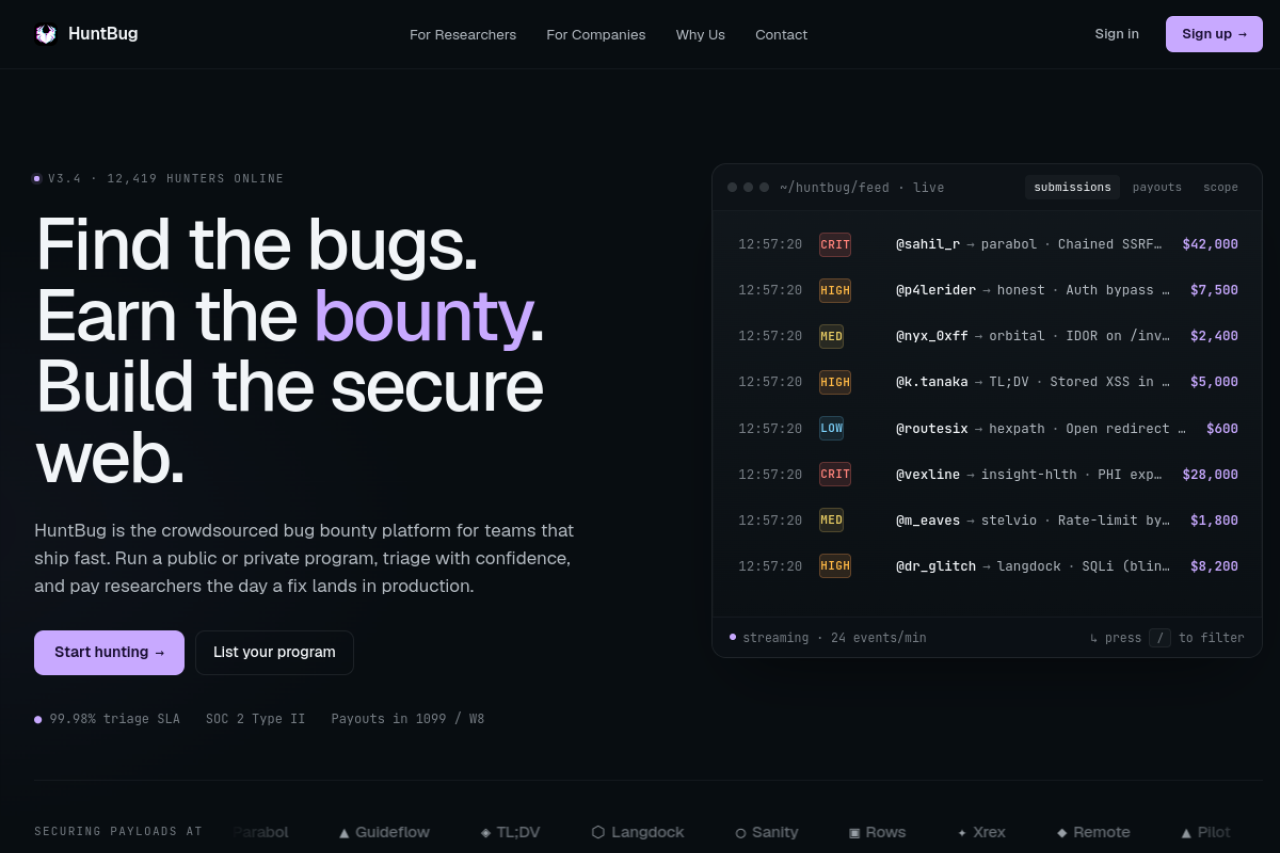Click the LOW badge on the @routesix row
Viewport: 1280px width, 853px height.
pyautogui.click(x=831, y=428)
